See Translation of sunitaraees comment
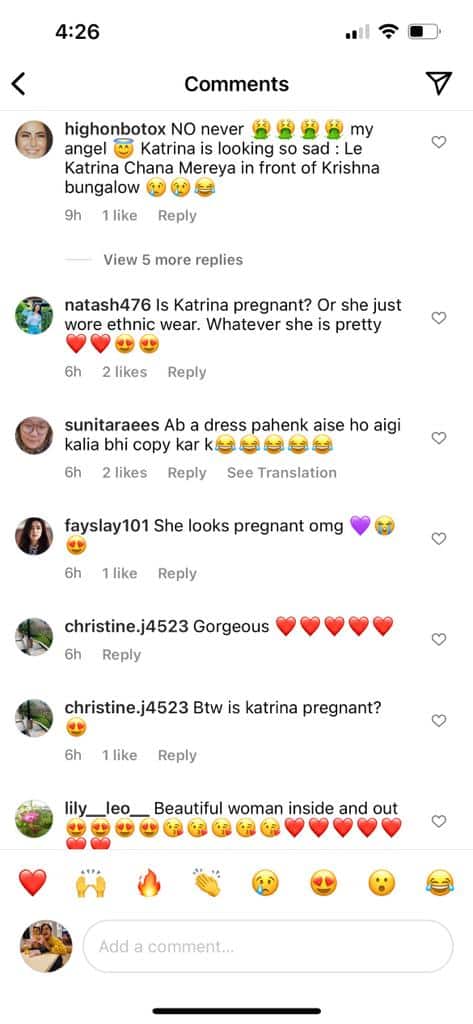The height and width of the screenshot is (1024, 473). [x=282, y=472]
